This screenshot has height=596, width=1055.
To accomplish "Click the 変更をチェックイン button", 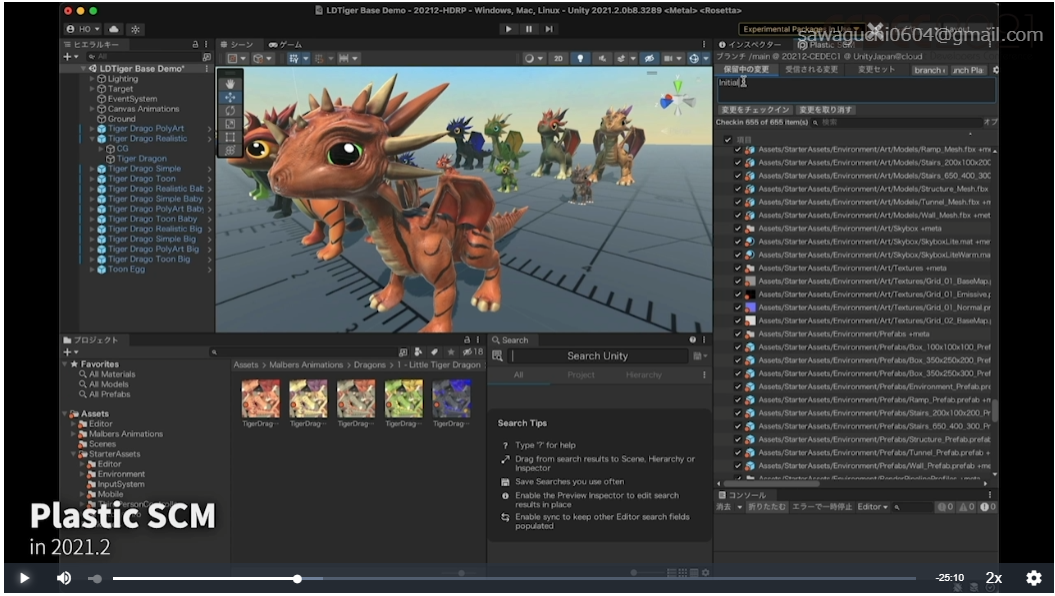I will click(x=755, y=109).
